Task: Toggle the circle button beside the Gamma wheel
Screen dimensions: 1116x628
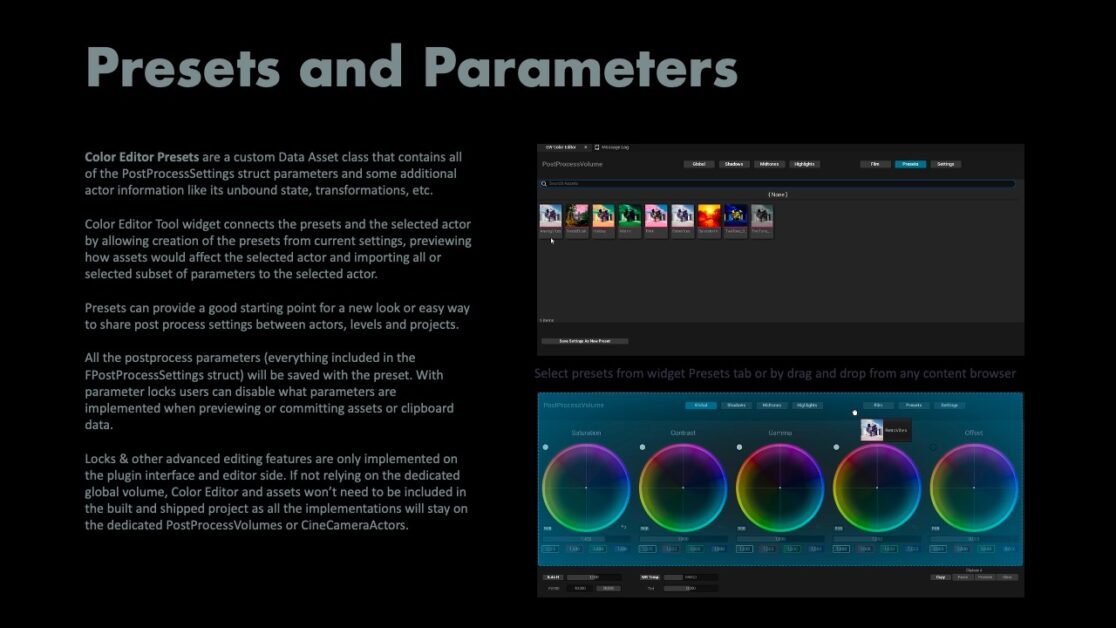Action: pos(739,447)
